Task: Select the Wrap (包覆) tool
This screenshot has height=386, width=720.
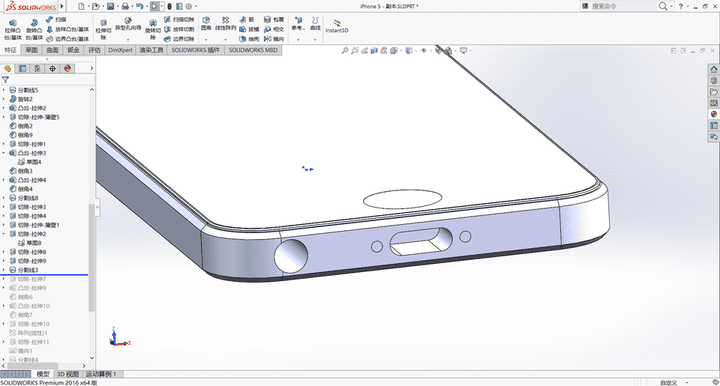Action: pyautogui.click(x=274, y=19)
